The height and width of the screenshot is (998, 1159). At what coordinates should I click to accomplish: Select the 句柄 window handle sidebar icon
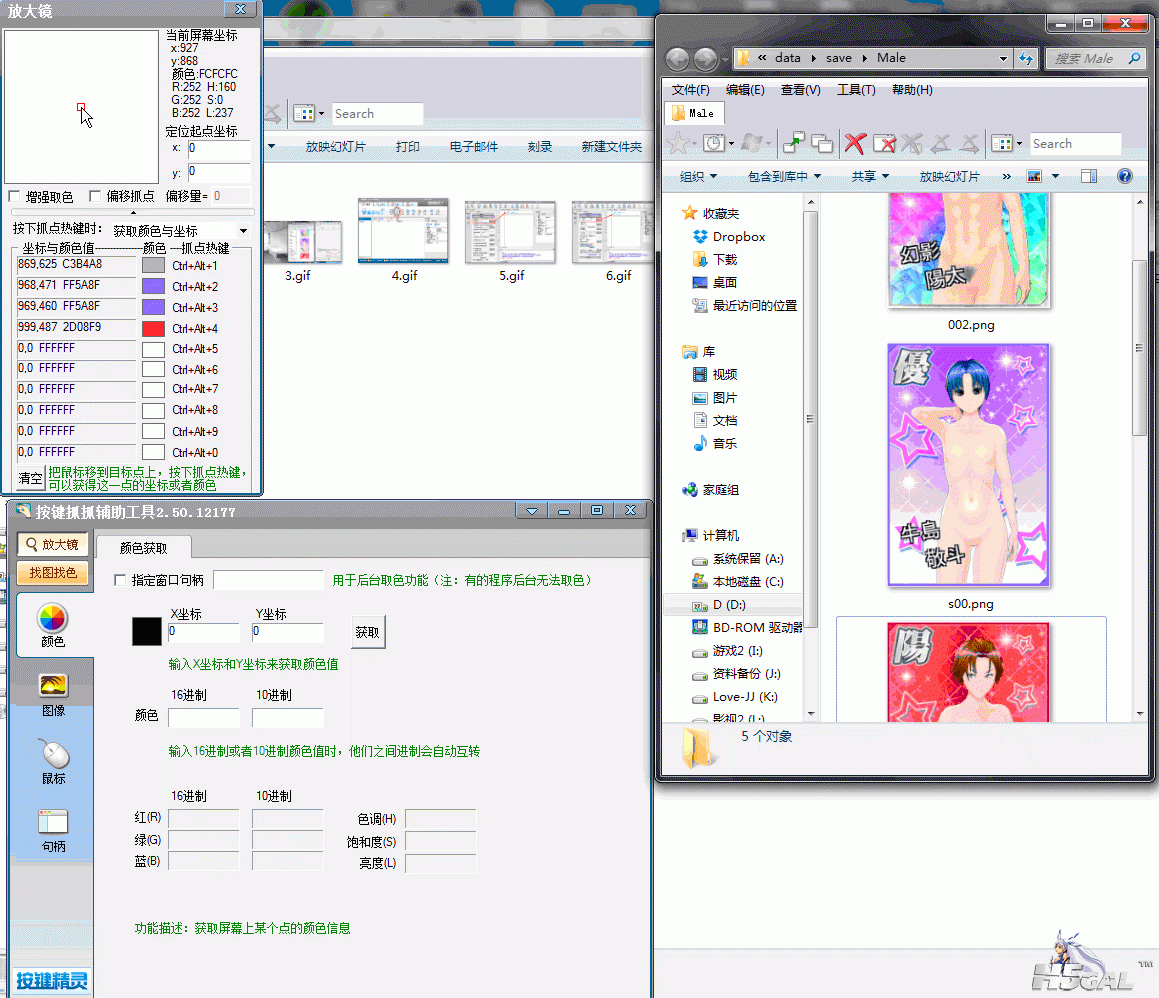point(52,831)
